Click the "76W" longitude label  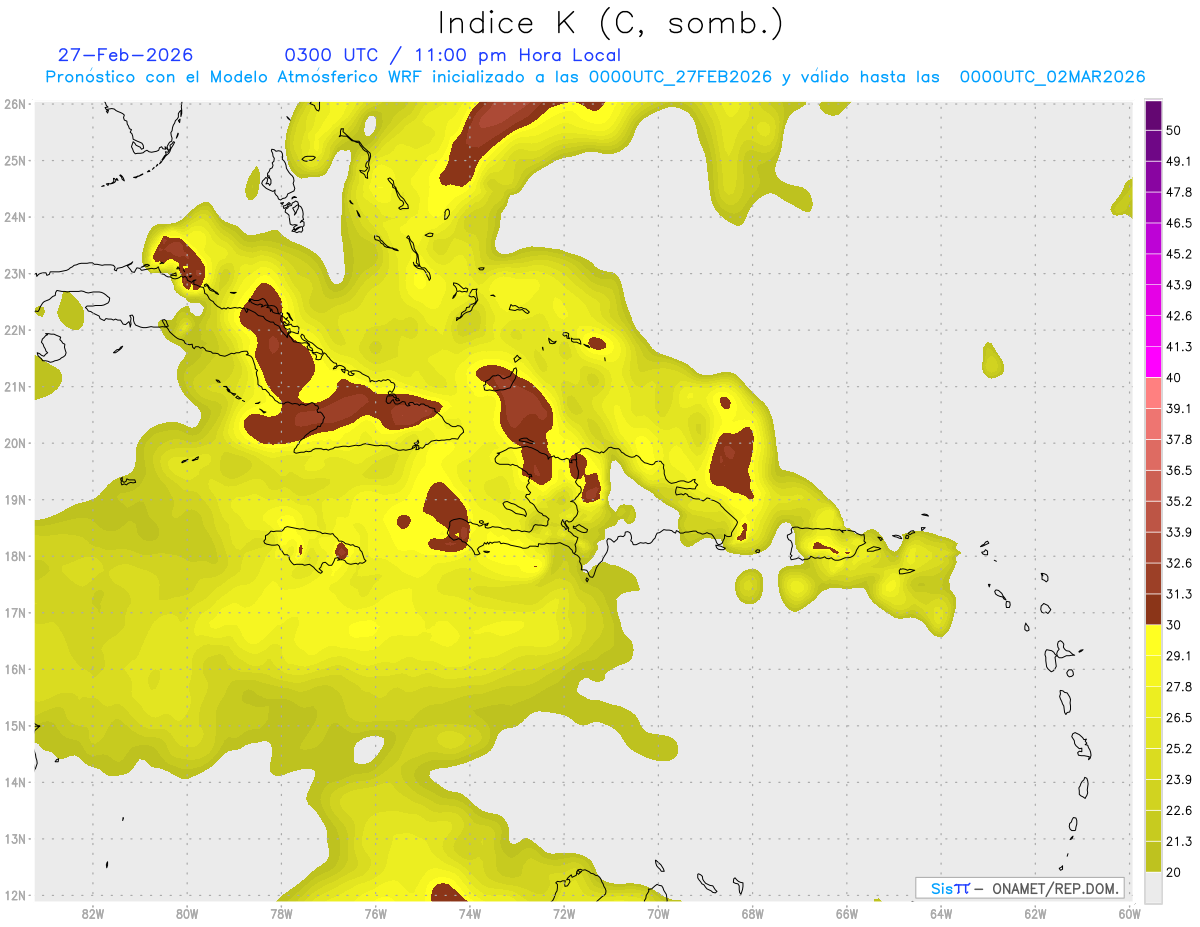[375, 914]
